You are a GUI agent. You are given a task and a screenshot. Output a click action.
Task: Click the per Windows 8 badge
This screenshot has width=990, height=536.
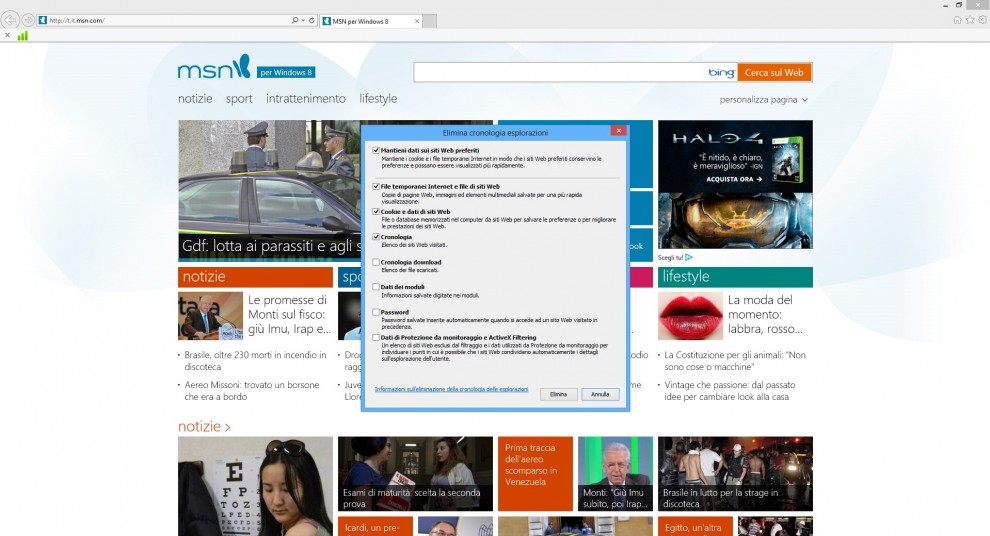click(x=286, y=73)
